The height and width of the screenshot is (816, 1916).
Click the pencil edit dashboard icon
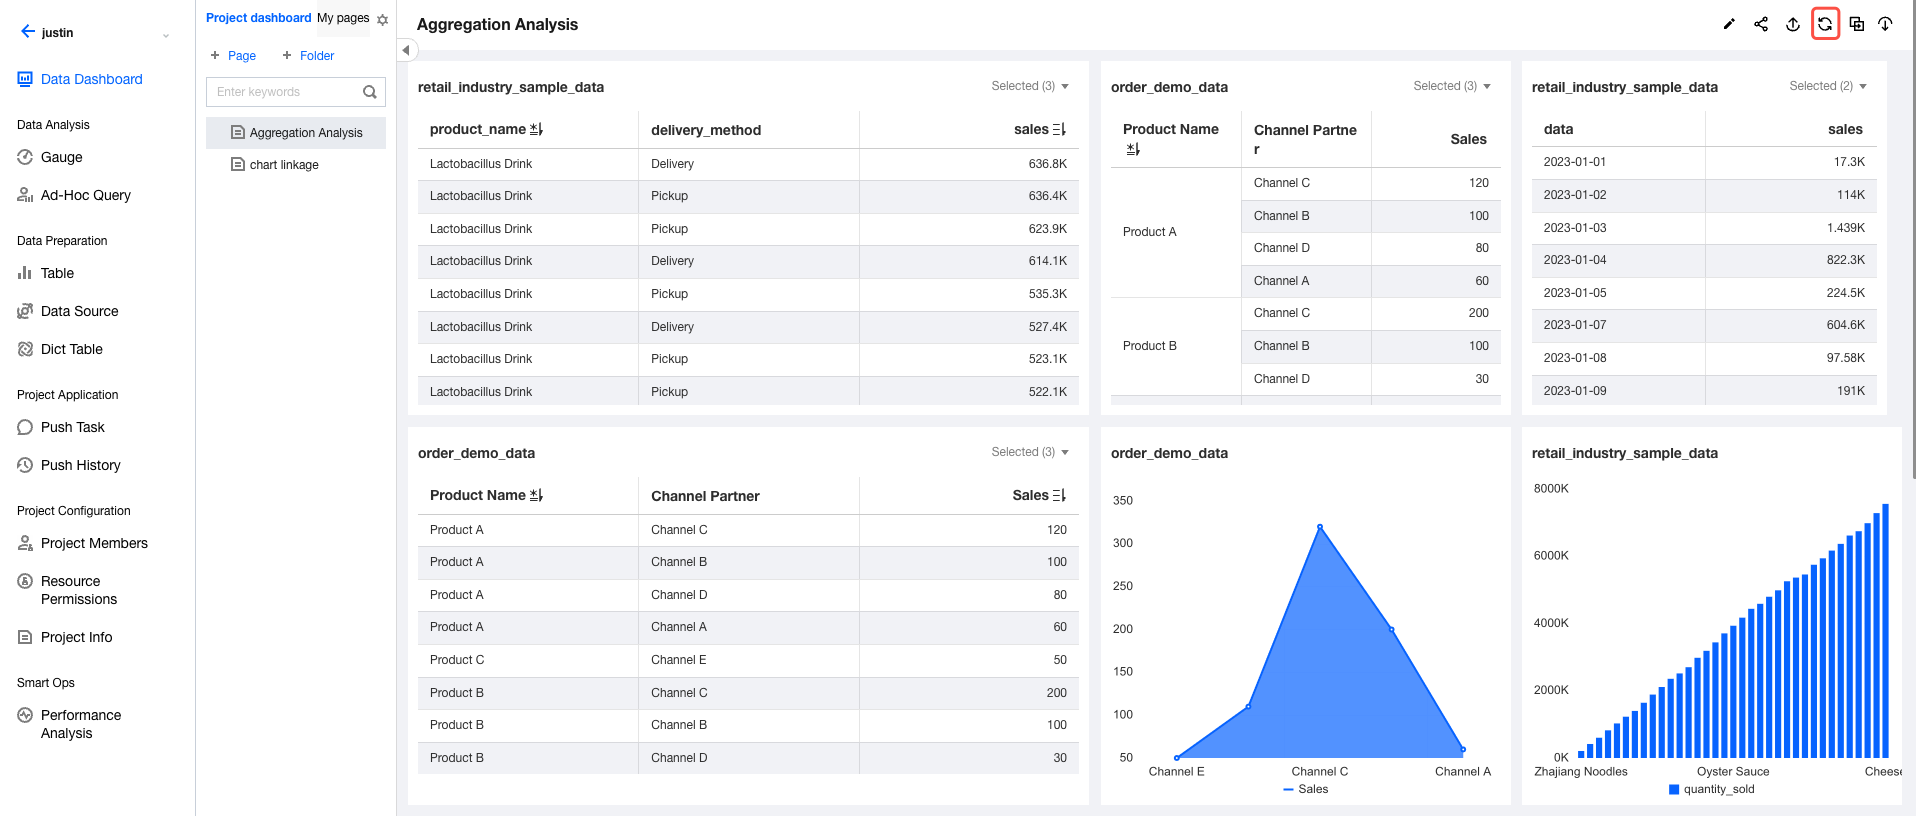1729,24
